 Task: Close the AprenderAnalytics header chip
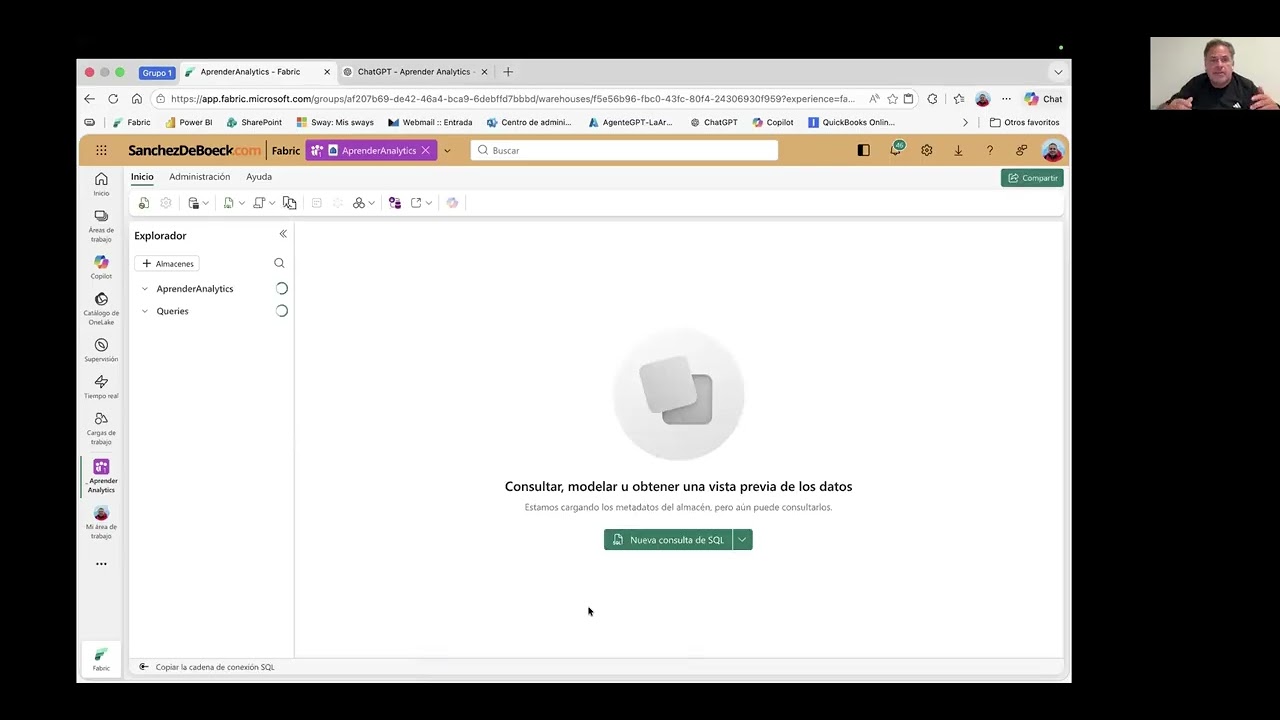425,151
